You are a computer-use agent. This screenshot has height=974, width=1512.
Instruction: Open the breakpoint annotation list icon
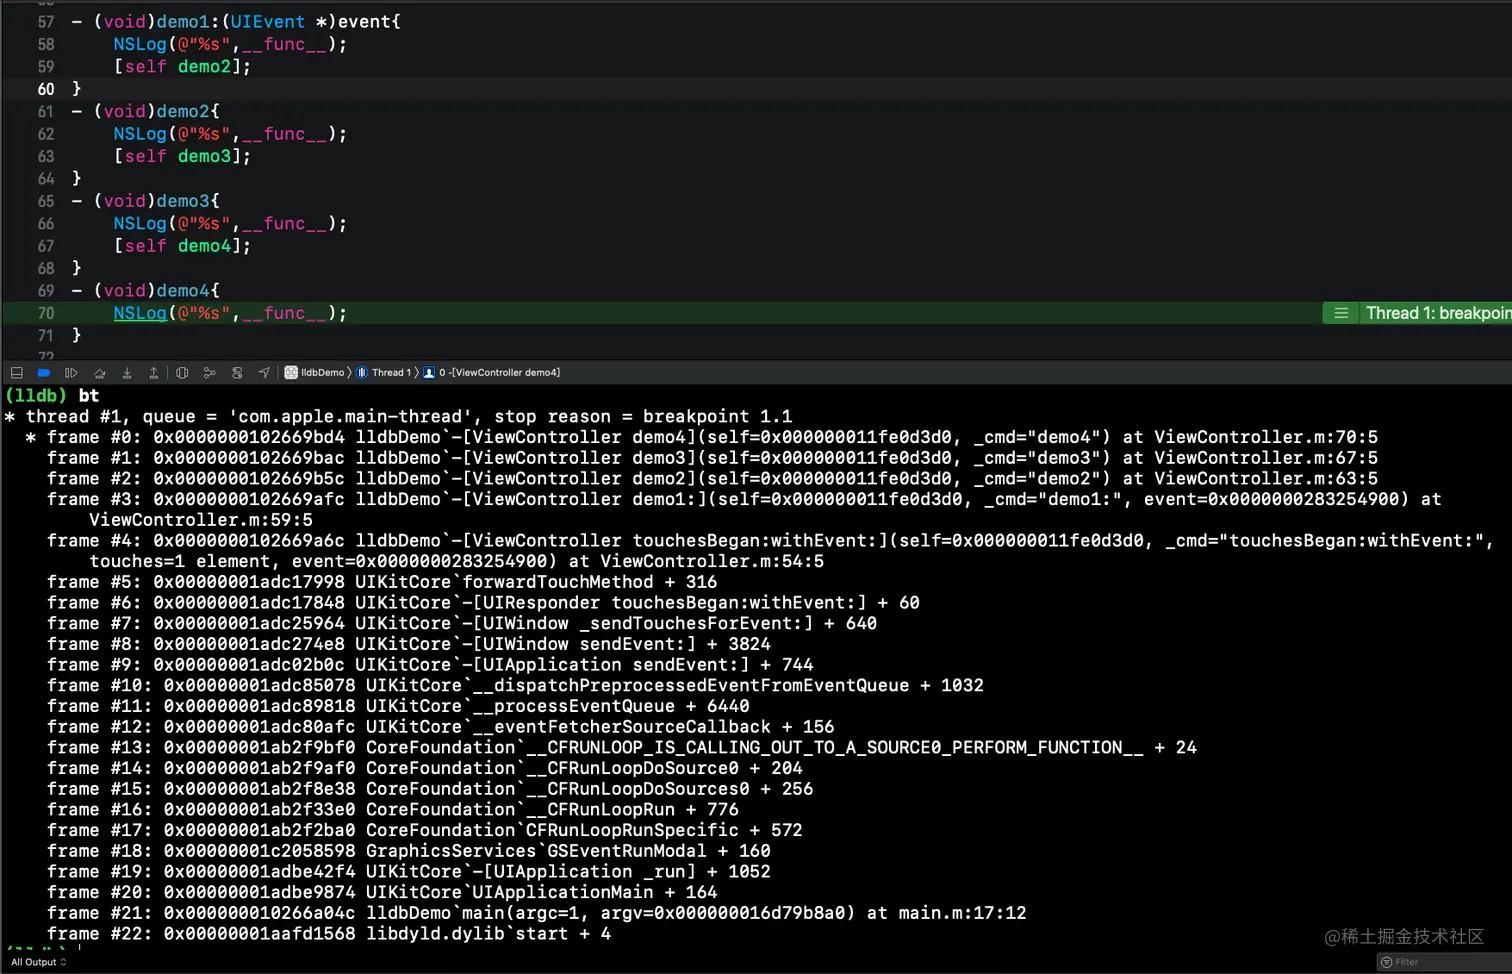coord(1341,314)
